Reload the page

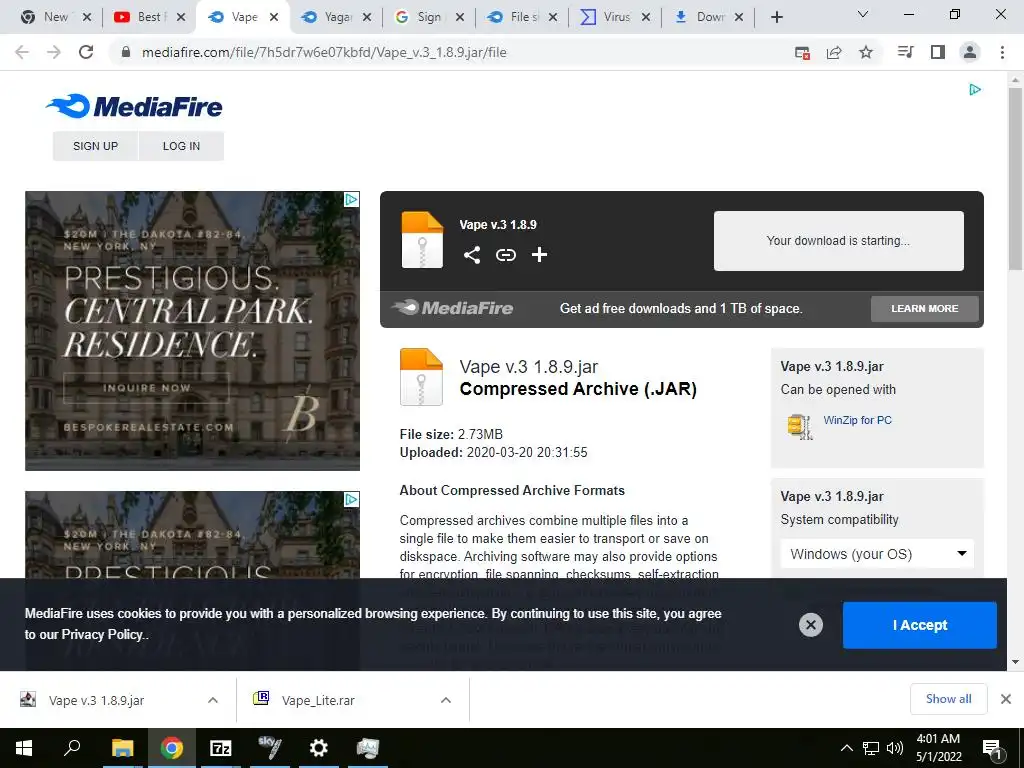click(86, 52)
